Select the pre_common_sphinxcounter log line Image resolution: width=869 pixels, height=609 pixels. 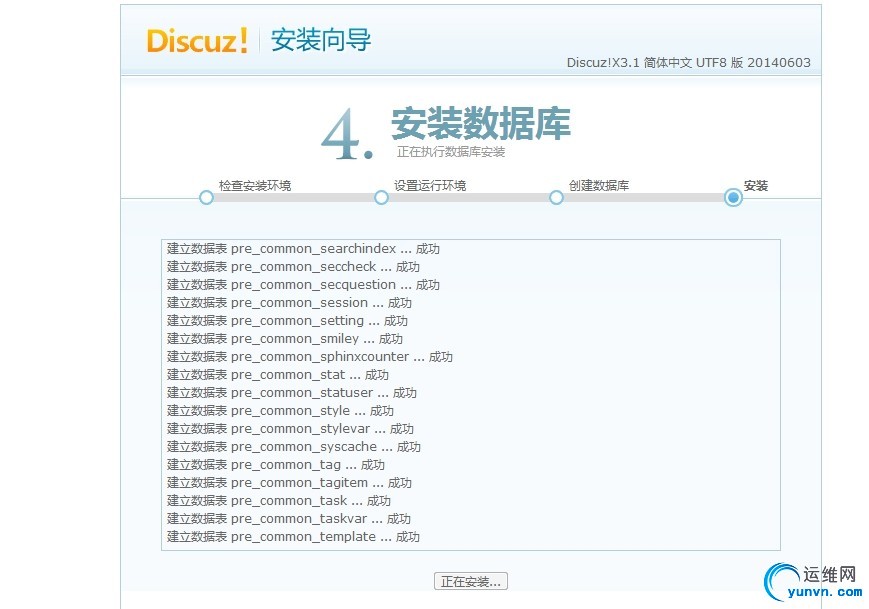[310, 357]
